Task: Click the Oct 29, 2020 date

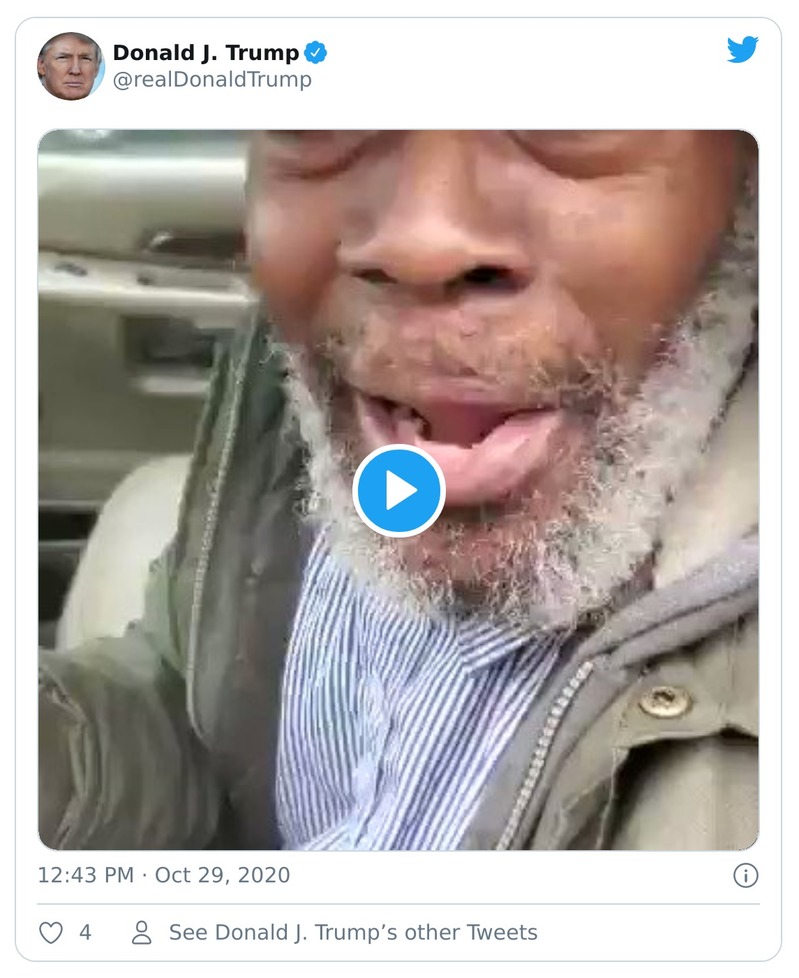Action: pos(222,876)
